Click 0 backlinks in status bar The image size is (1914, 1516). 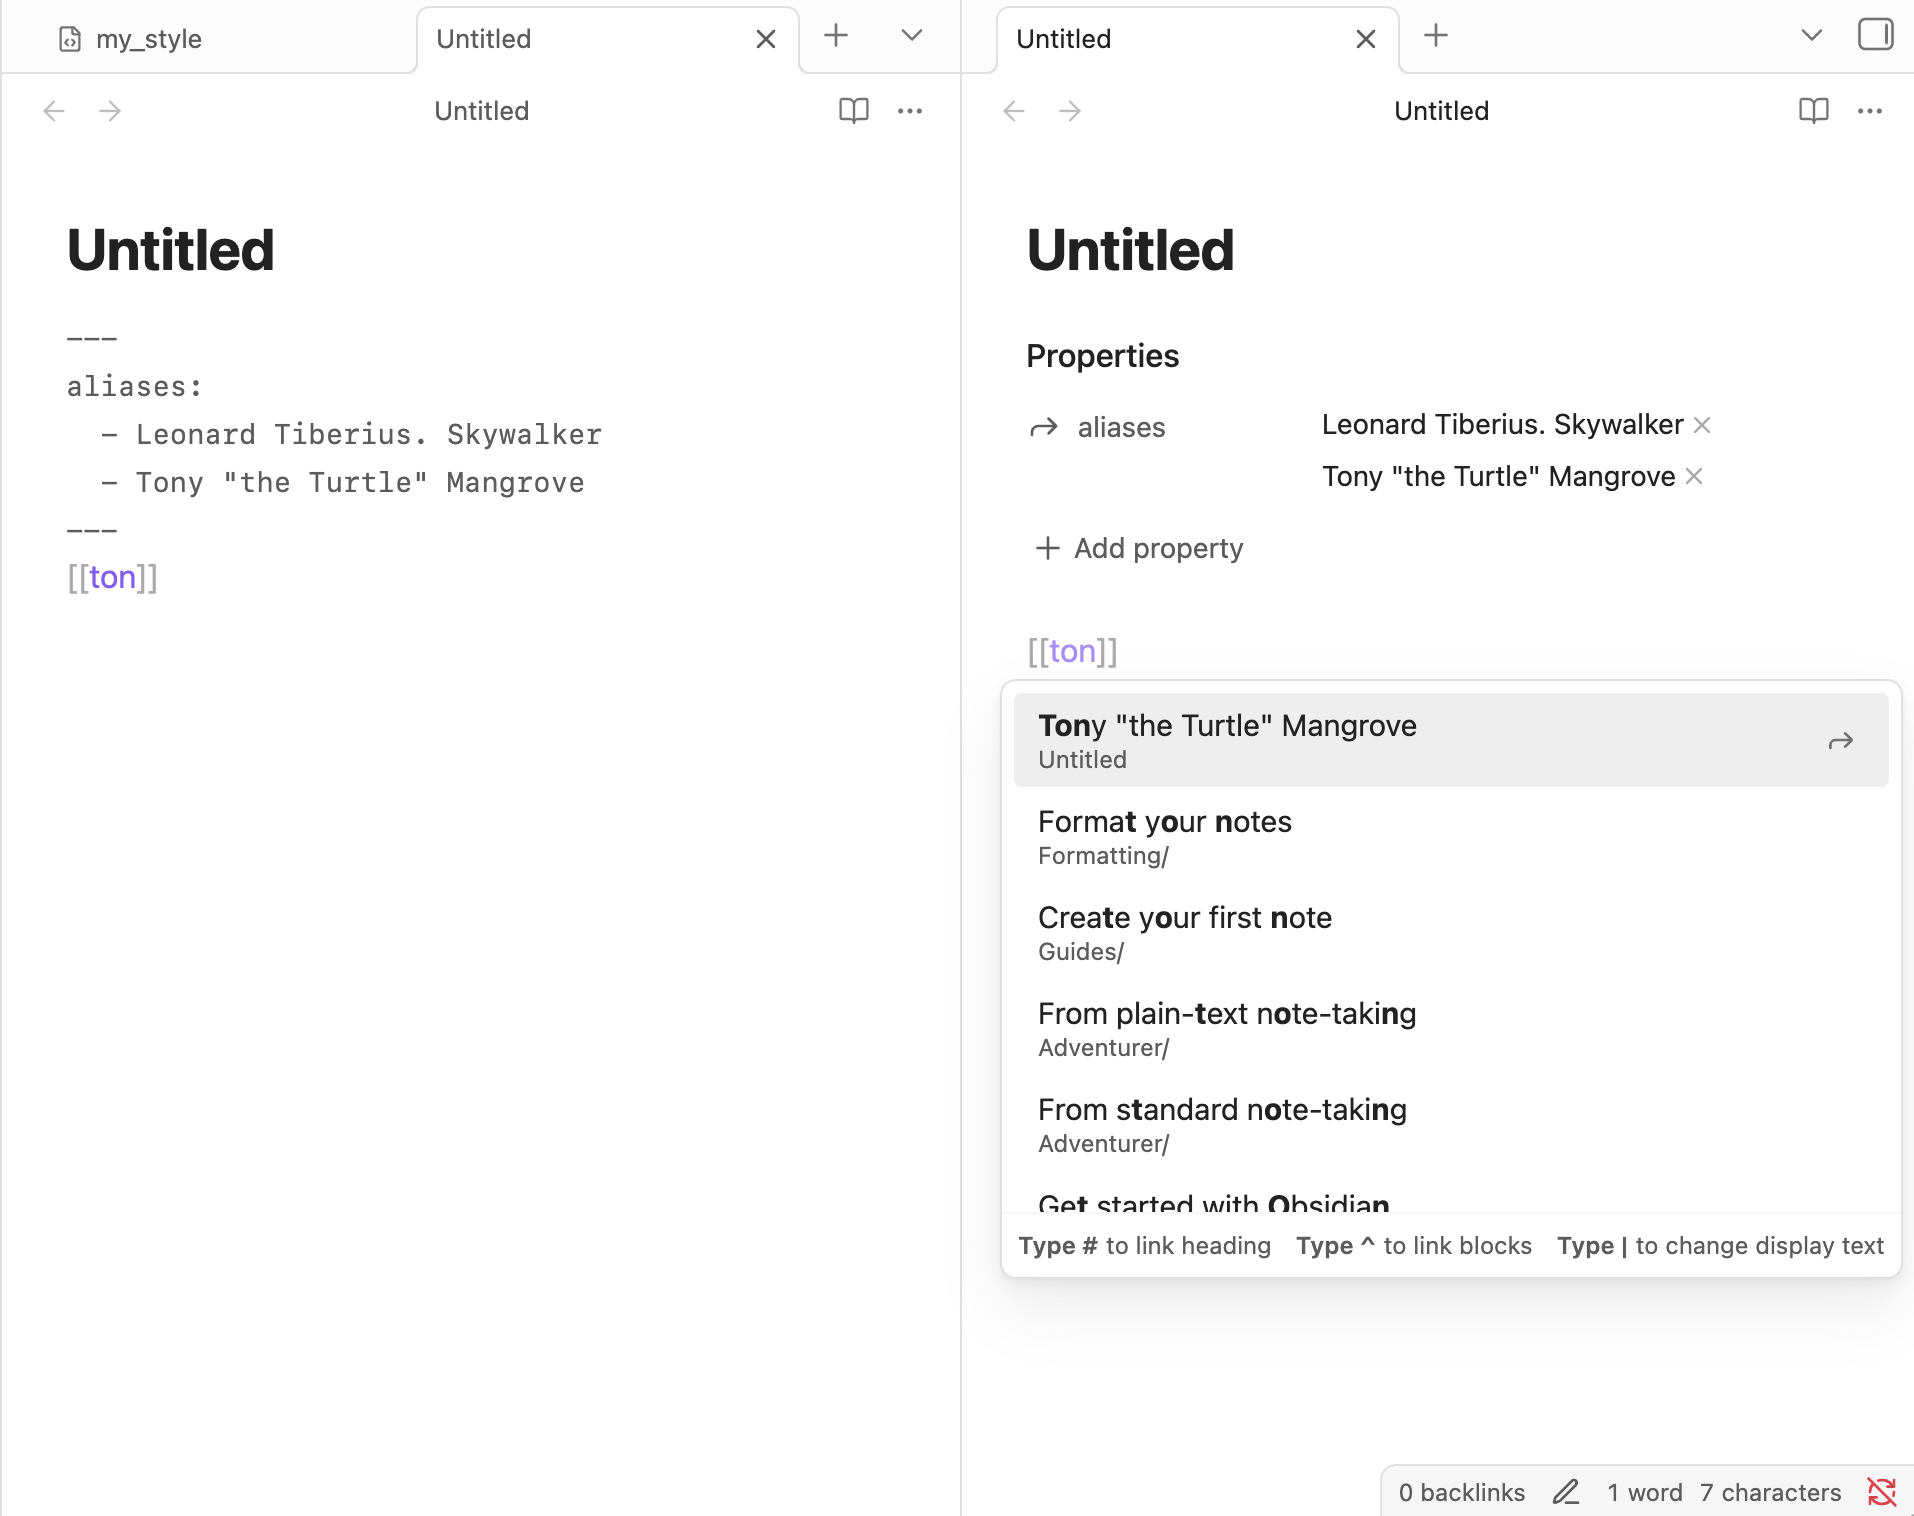[x=1461, y=1493]
